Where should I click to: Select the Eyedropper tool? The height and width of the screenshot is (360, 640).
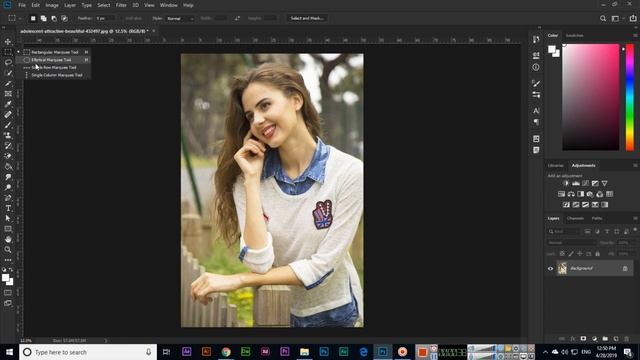[x=8, y=104]
